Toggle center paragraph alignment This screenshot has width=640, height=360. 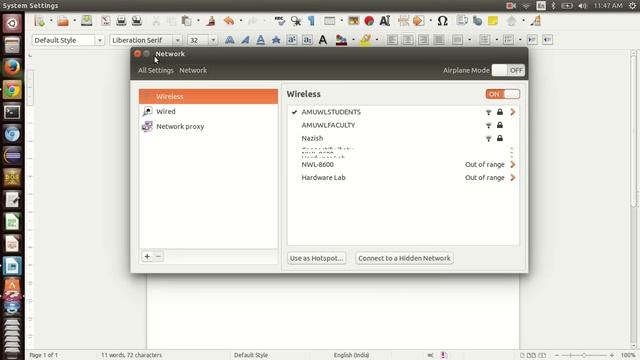coord(408,40)
